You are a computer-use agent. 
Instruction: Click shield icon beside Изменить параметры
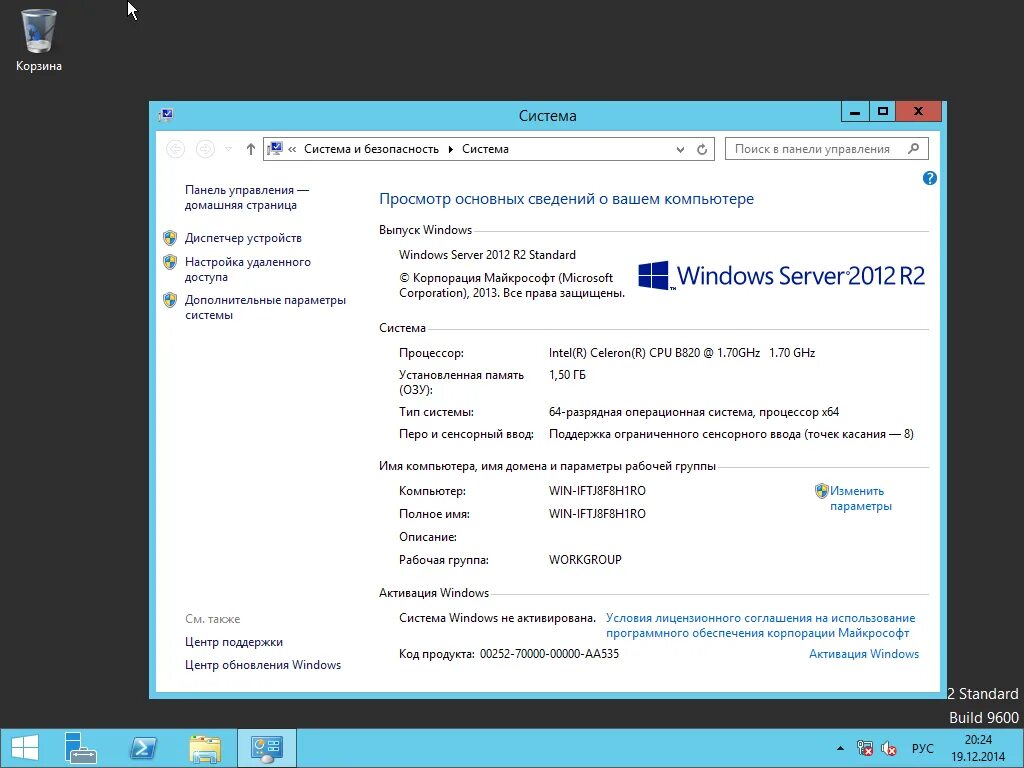point(822,490)
